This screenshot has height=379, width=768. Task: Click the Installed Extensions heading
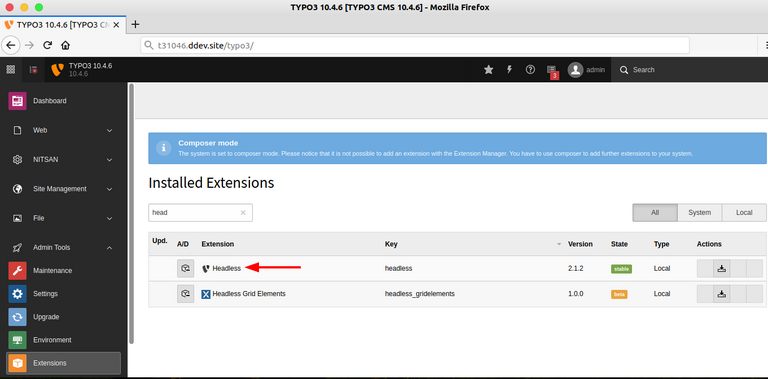click(211, 183)
